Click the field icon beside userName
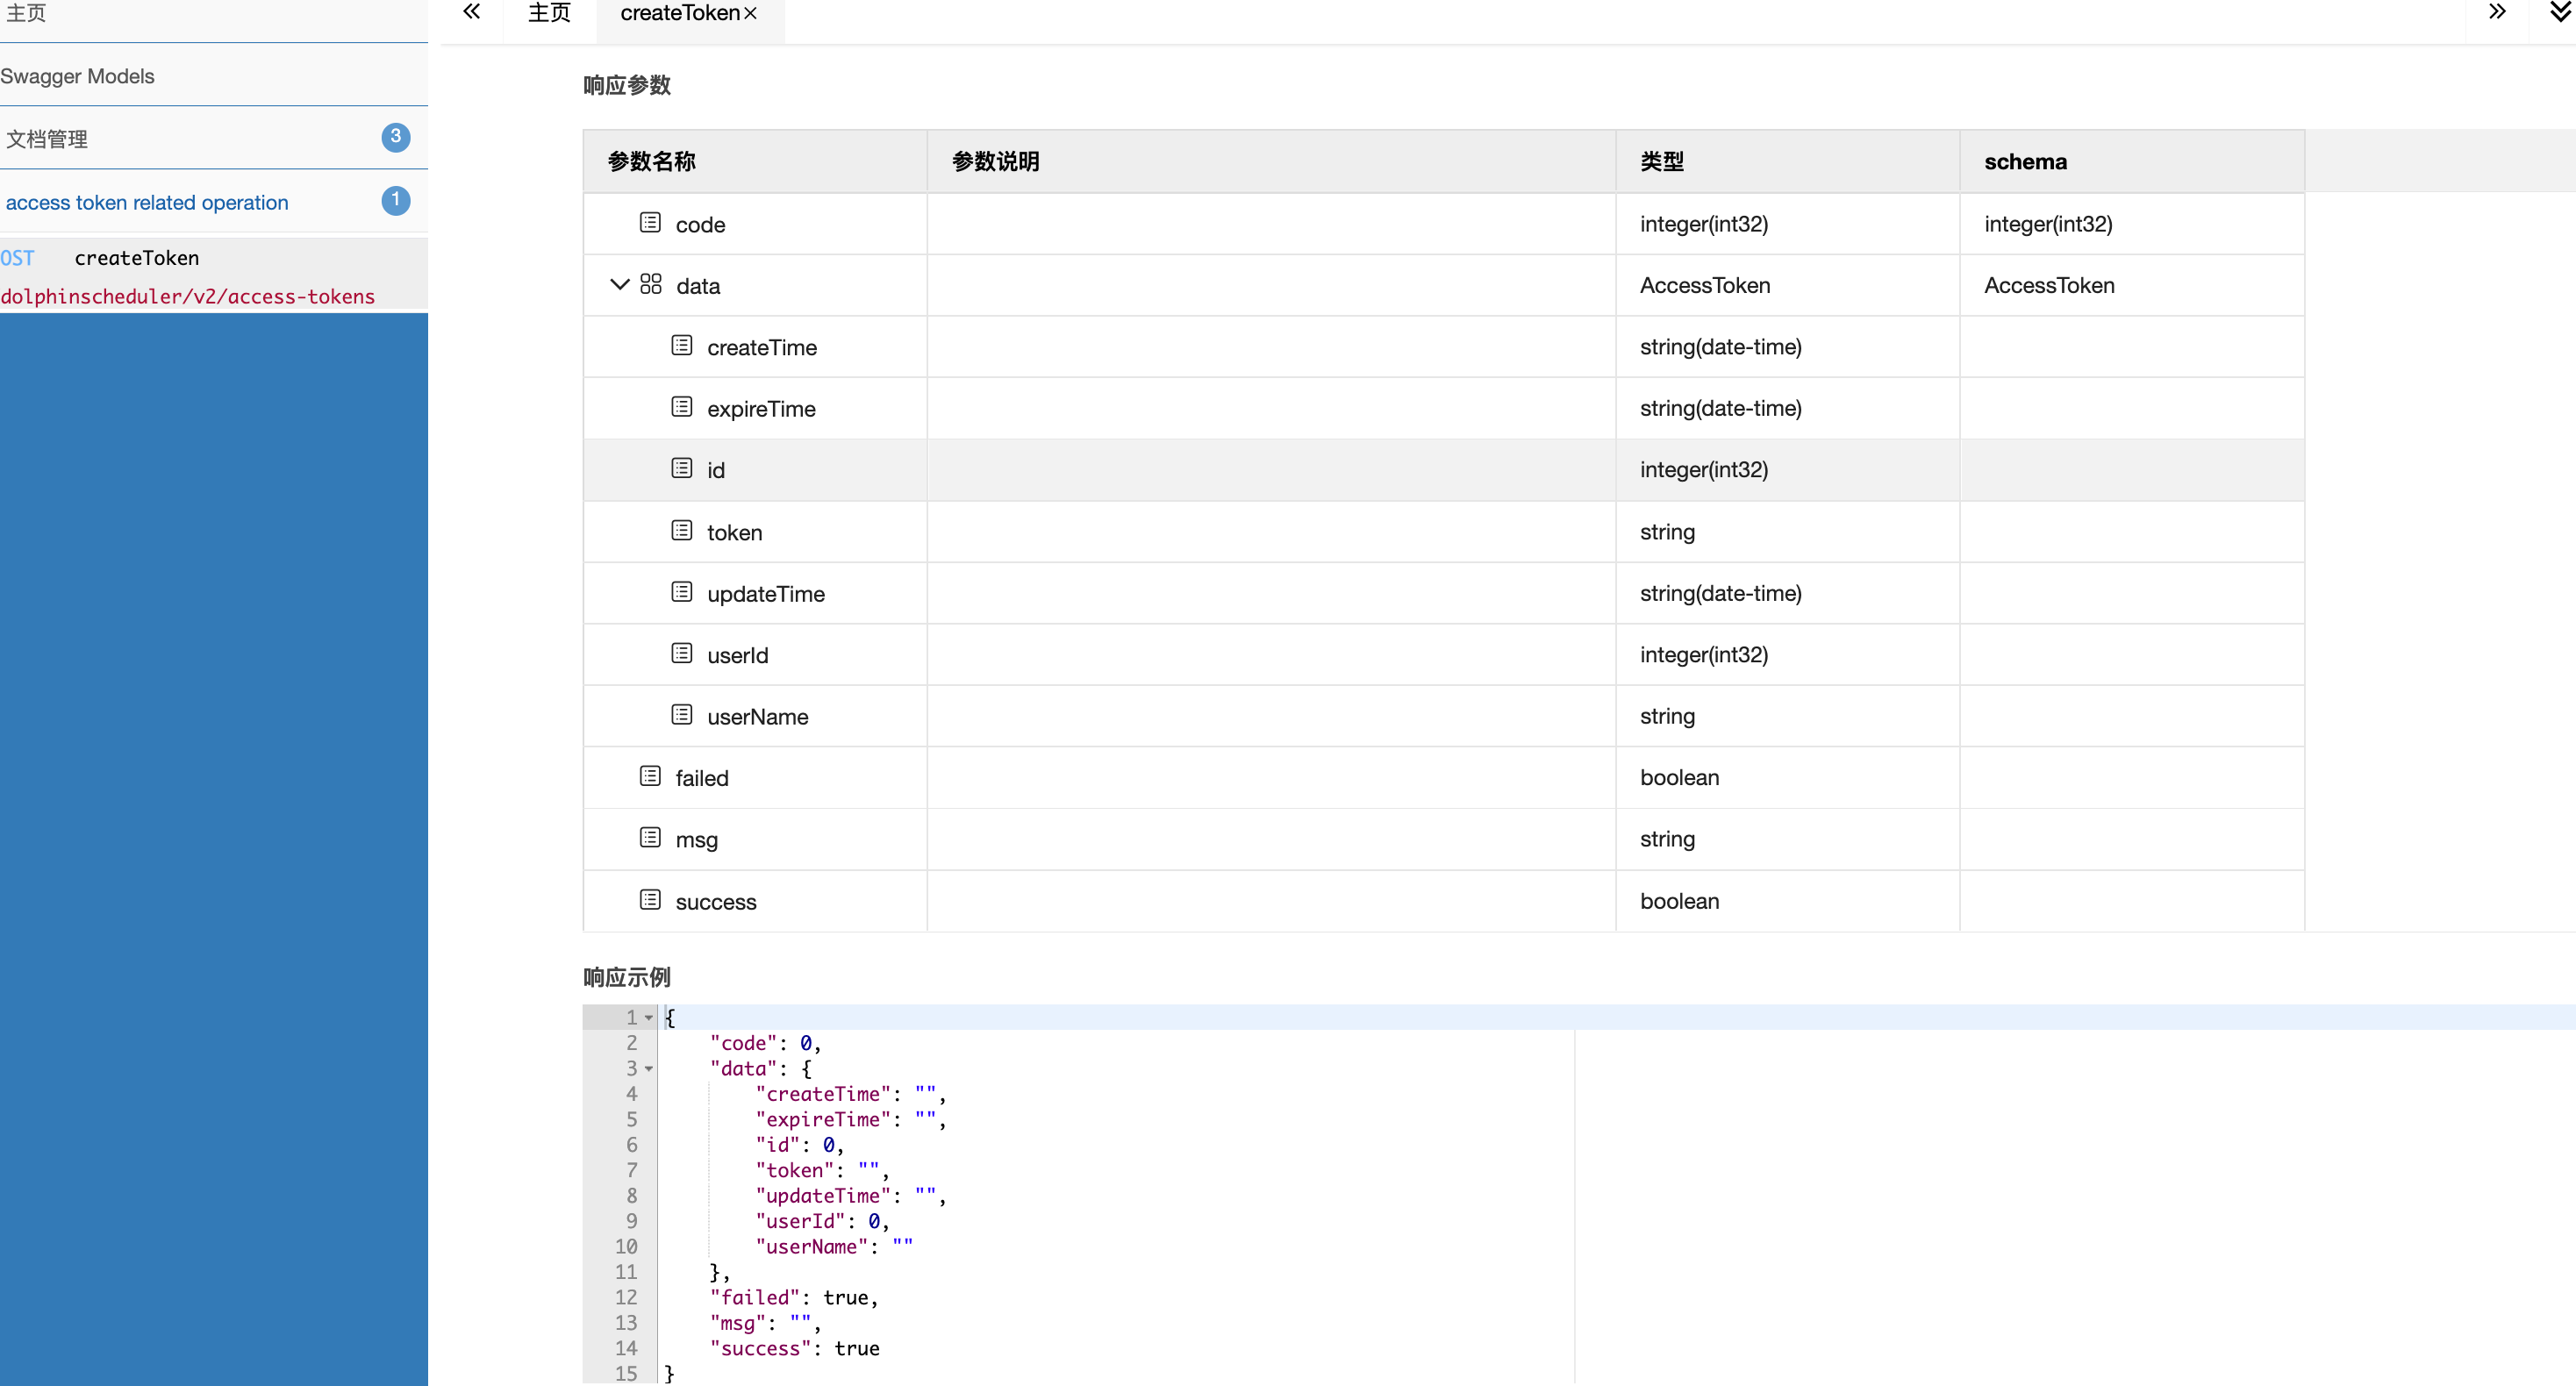The image size is (2576, 1386). (681, 715)
